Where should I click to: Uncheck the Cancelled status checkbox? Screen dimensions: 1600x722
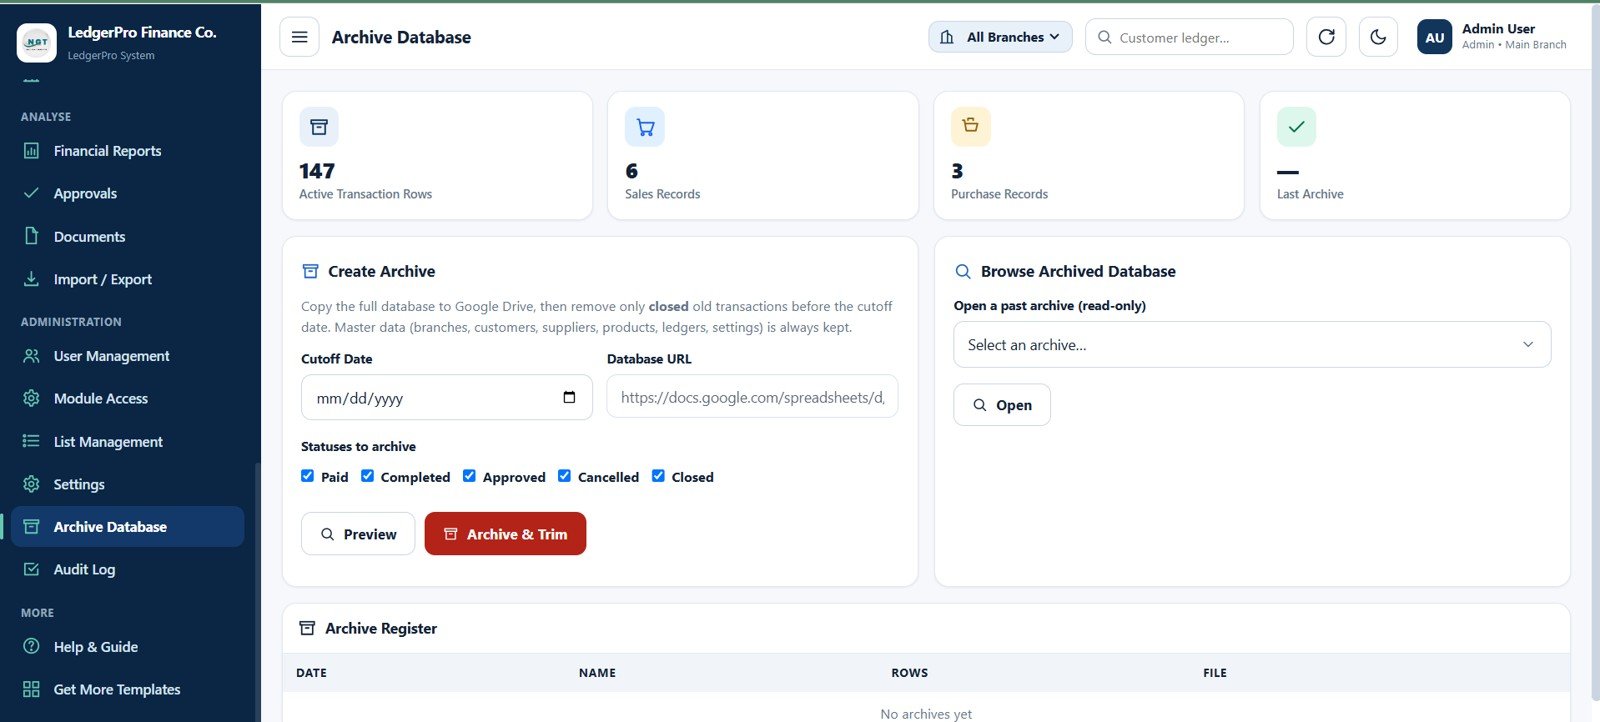(x=565, y=476)
